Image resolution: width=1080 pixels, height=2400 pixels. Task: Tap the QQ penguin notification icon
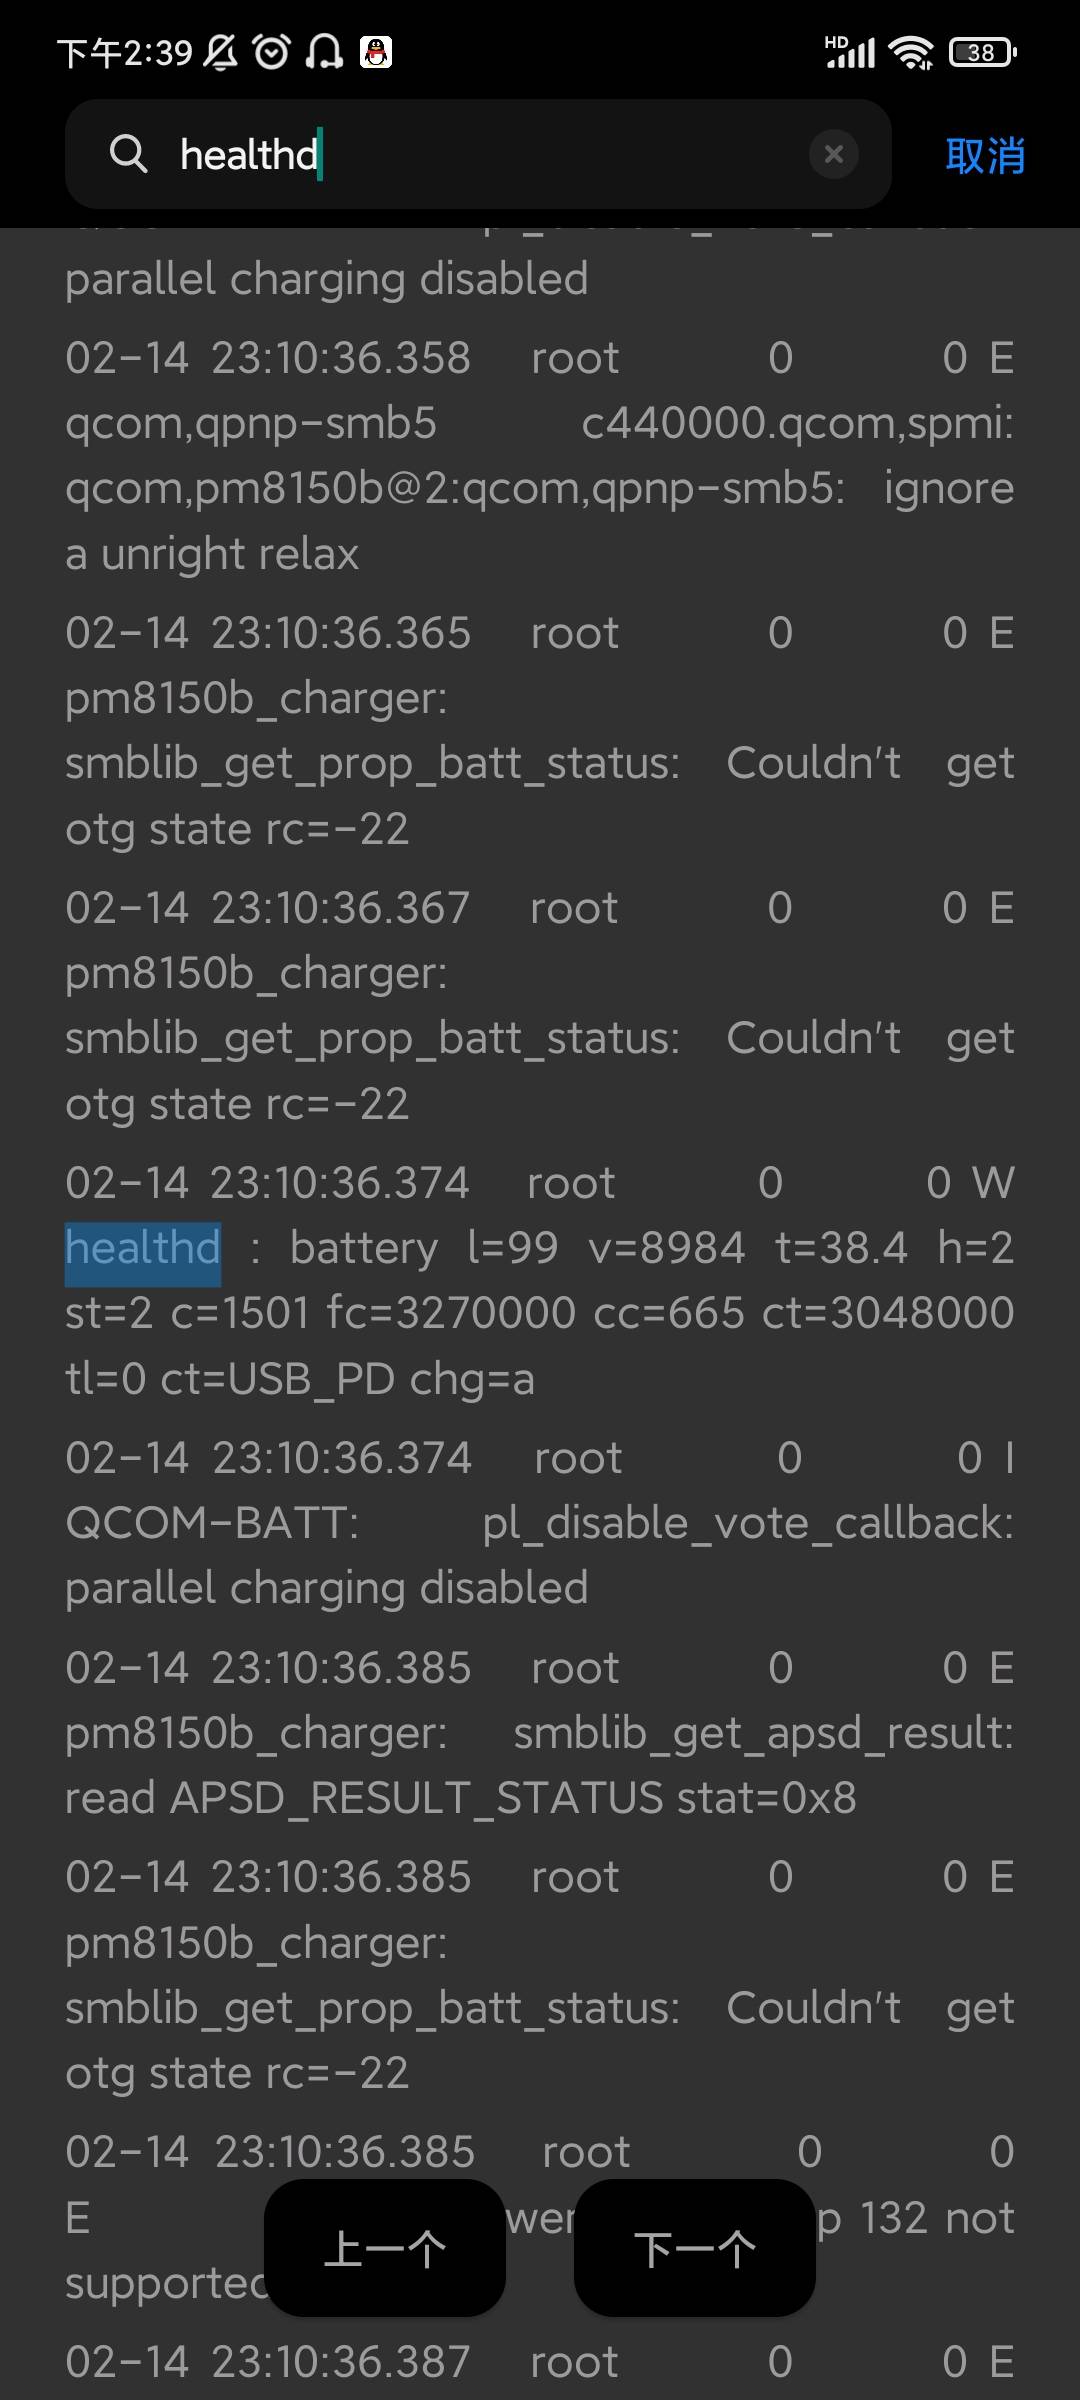pyautogui.click(x=376, y=51)
